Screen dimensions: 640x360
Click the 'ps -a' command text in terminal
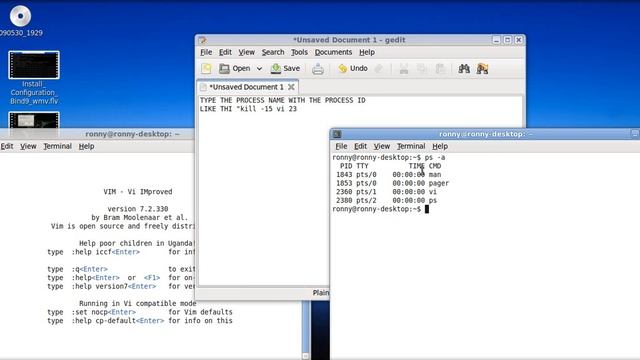point(435,158)
